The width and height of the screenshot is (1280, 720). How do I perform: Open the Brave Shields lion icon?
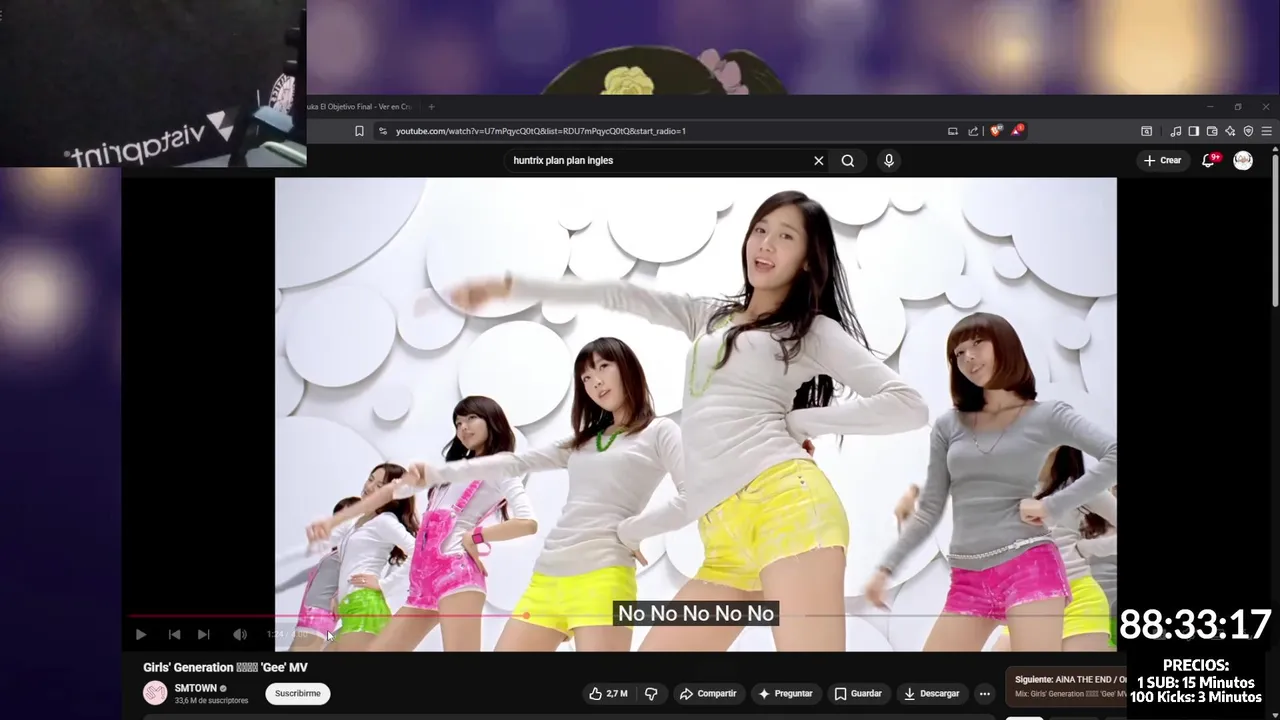996,131
